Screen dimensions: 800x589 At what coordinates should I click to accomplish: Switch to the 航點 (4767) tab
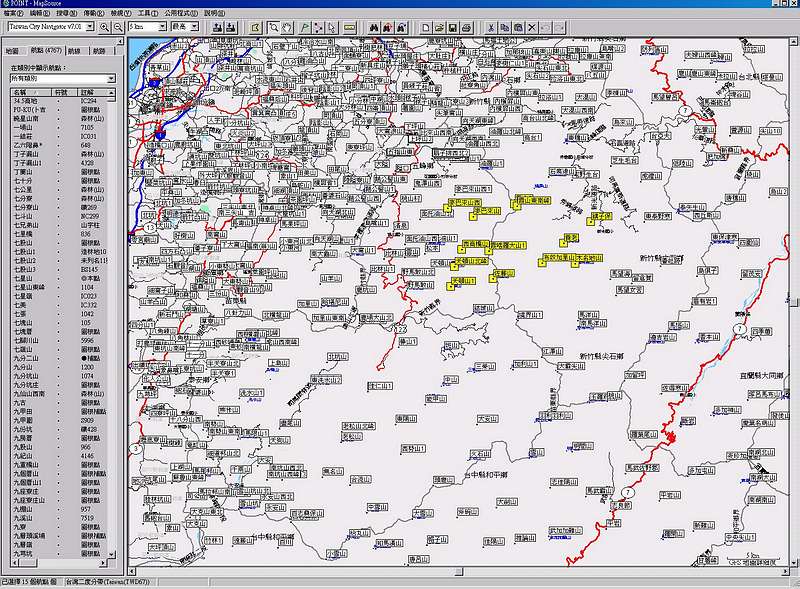click(x=46, y=51)
